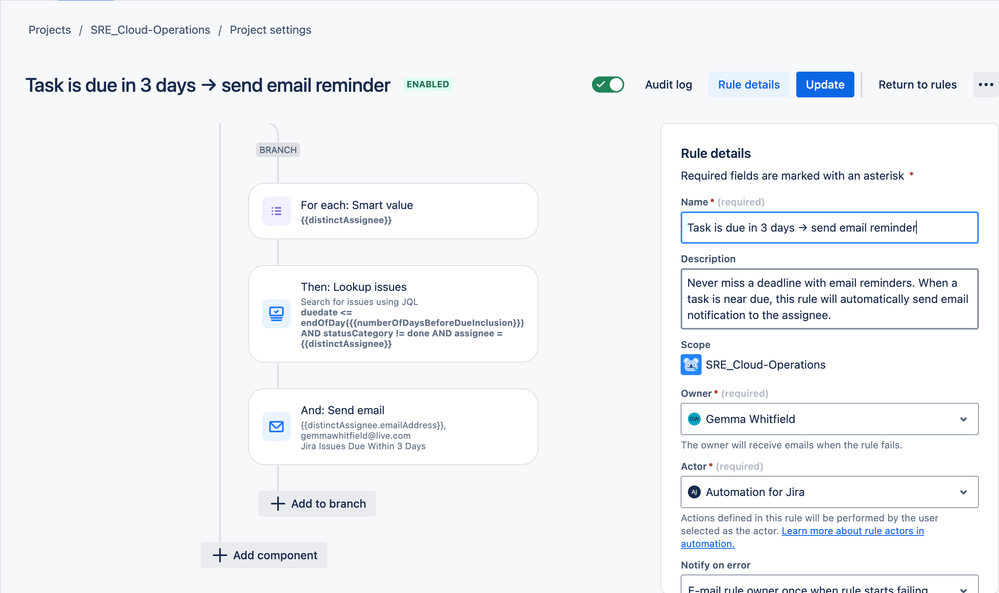Click the rule Name input field
Screen dimensions: 999x593
[829, 227]
